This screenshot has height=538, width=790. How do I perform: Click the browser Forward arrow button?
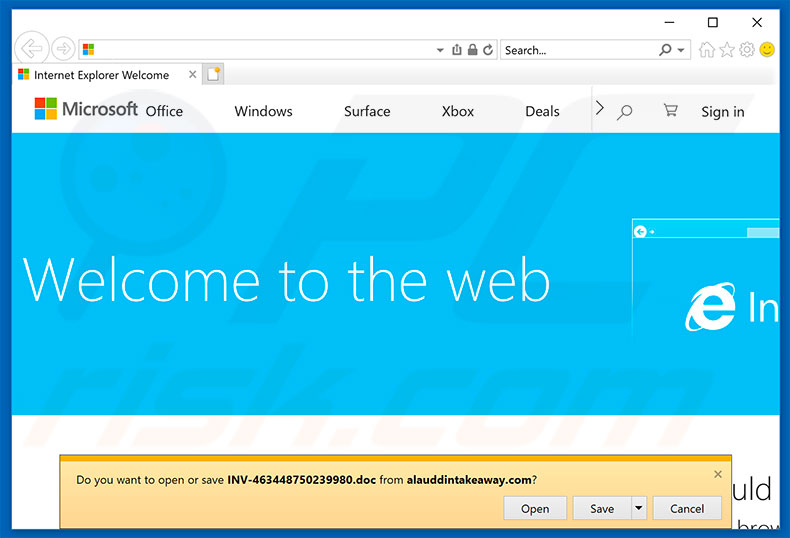(x=63, y=49)
